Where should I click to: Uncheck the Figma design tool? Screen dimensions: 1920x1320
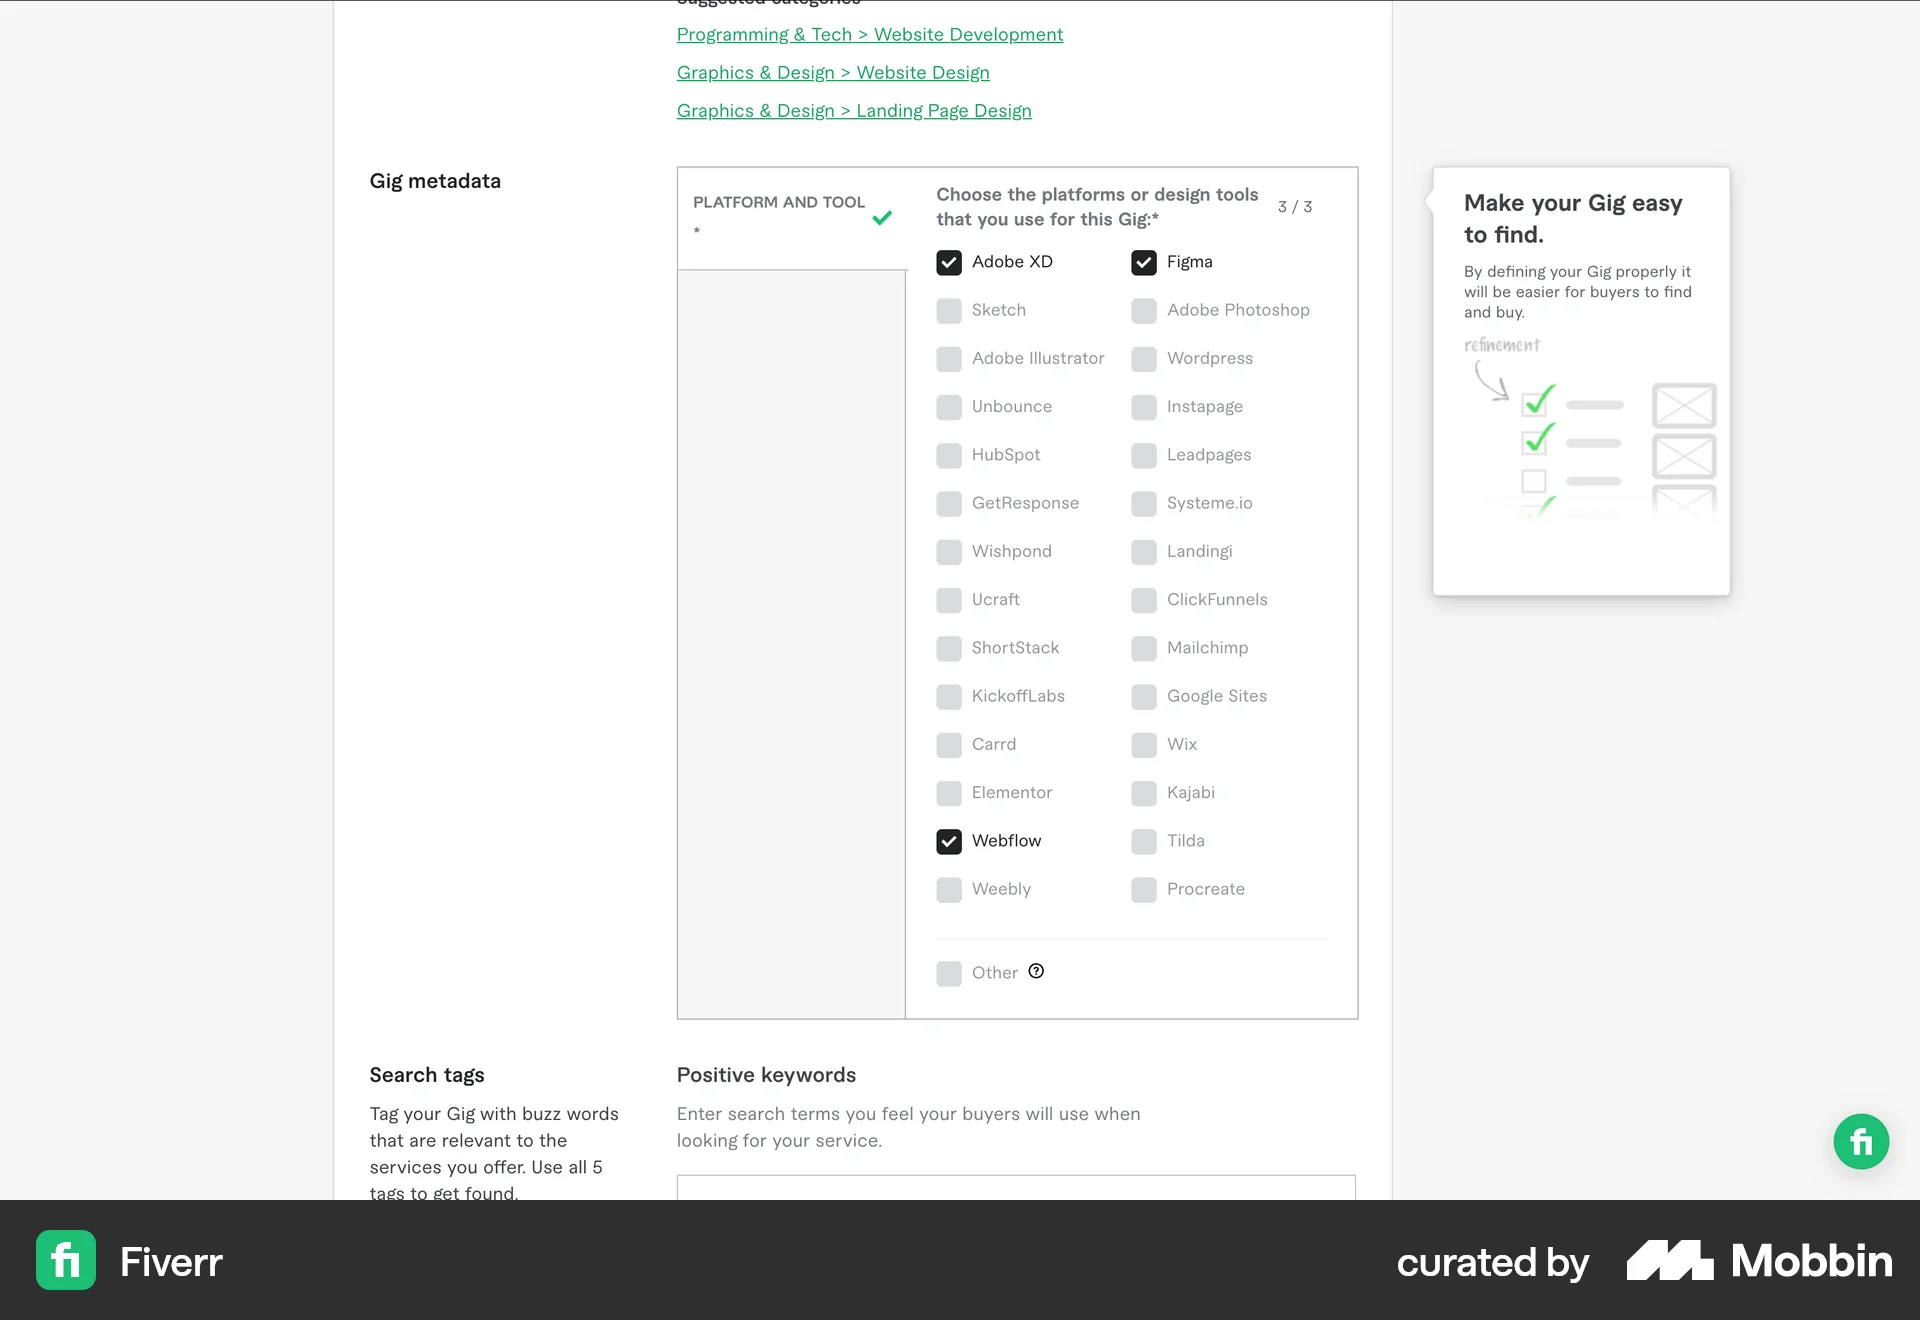click(x=1143, y=262)
